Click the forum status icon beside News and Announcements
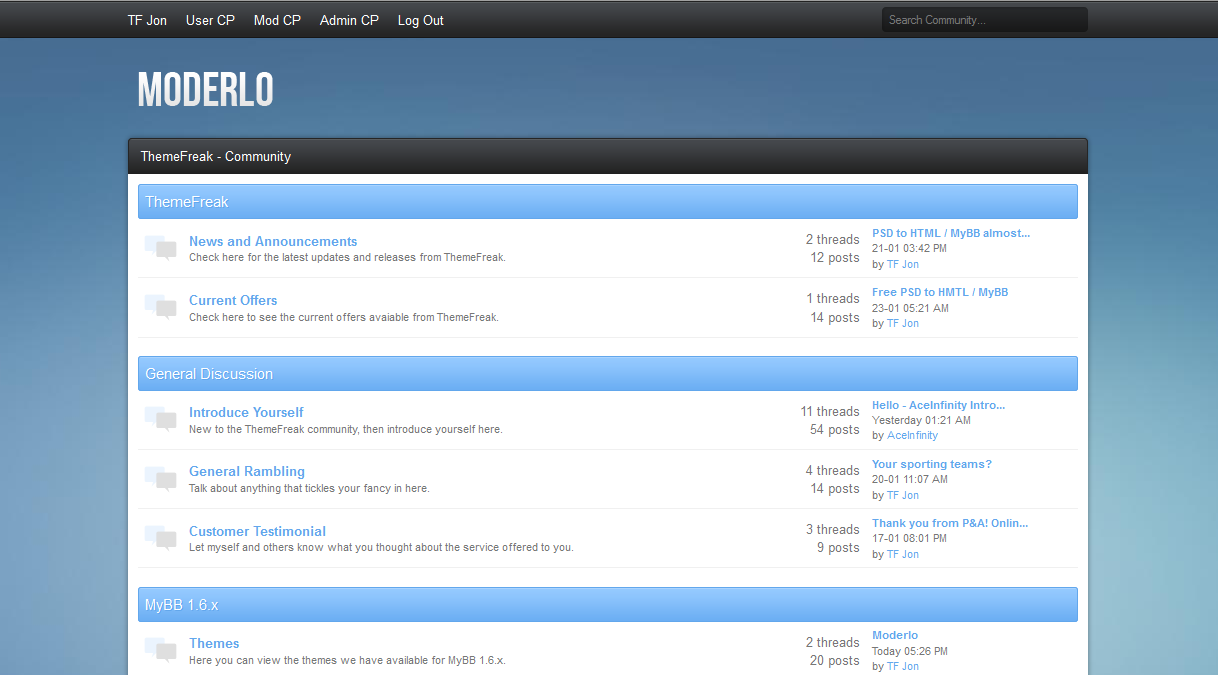The width and height of the screenshot is (1218, 675). 161,248
